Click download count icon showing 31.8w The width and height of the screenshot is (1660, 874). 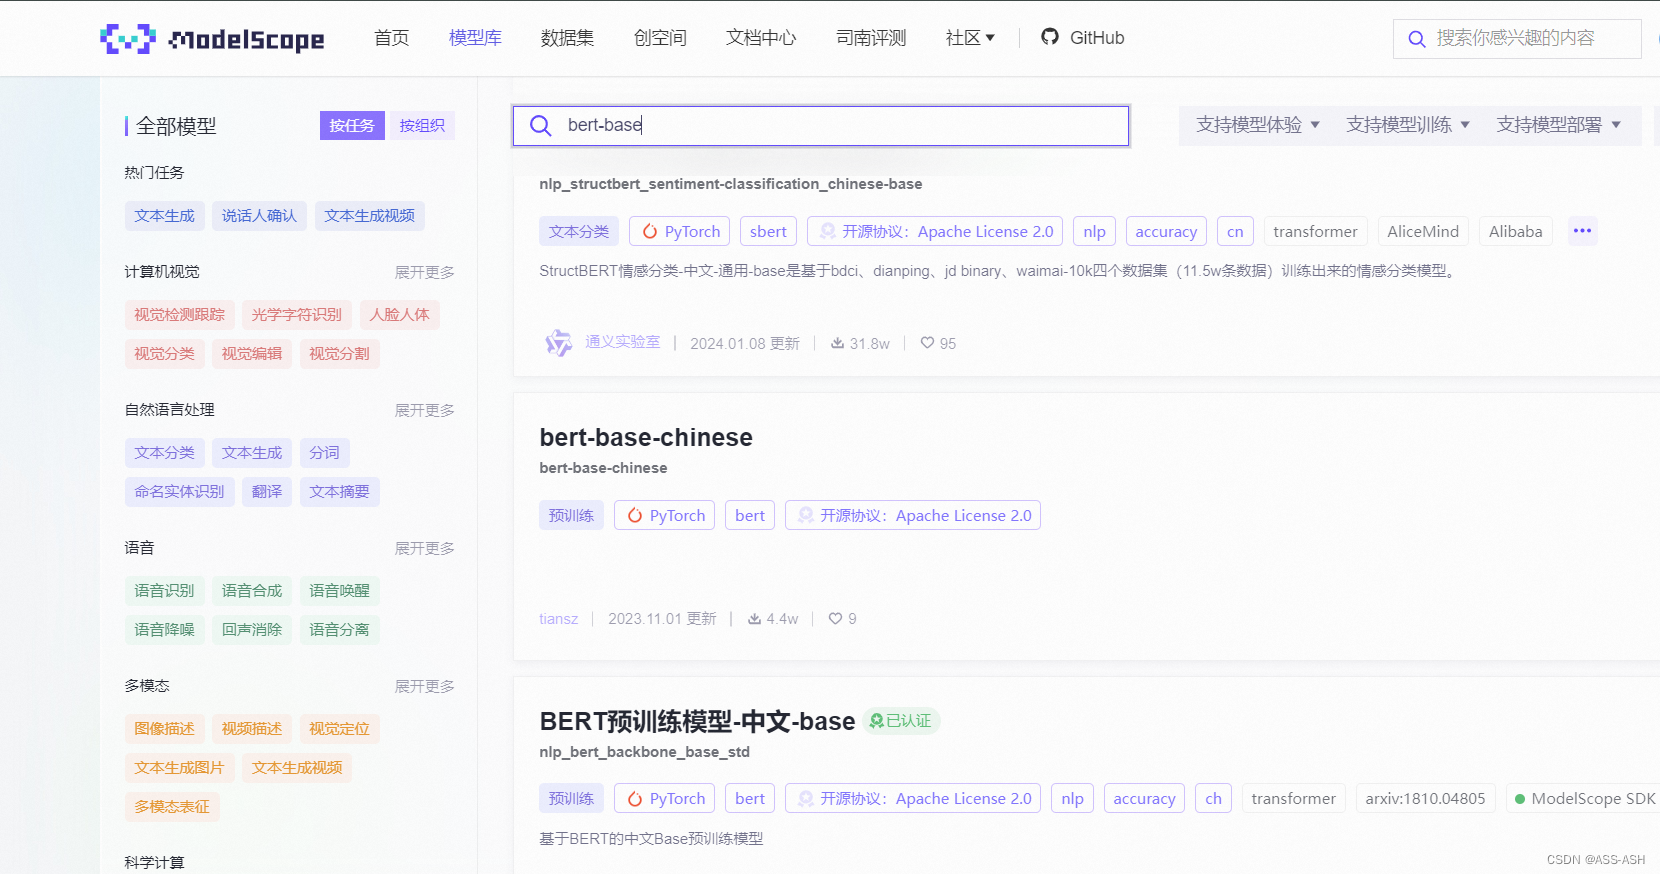click(x=838, y=343)
